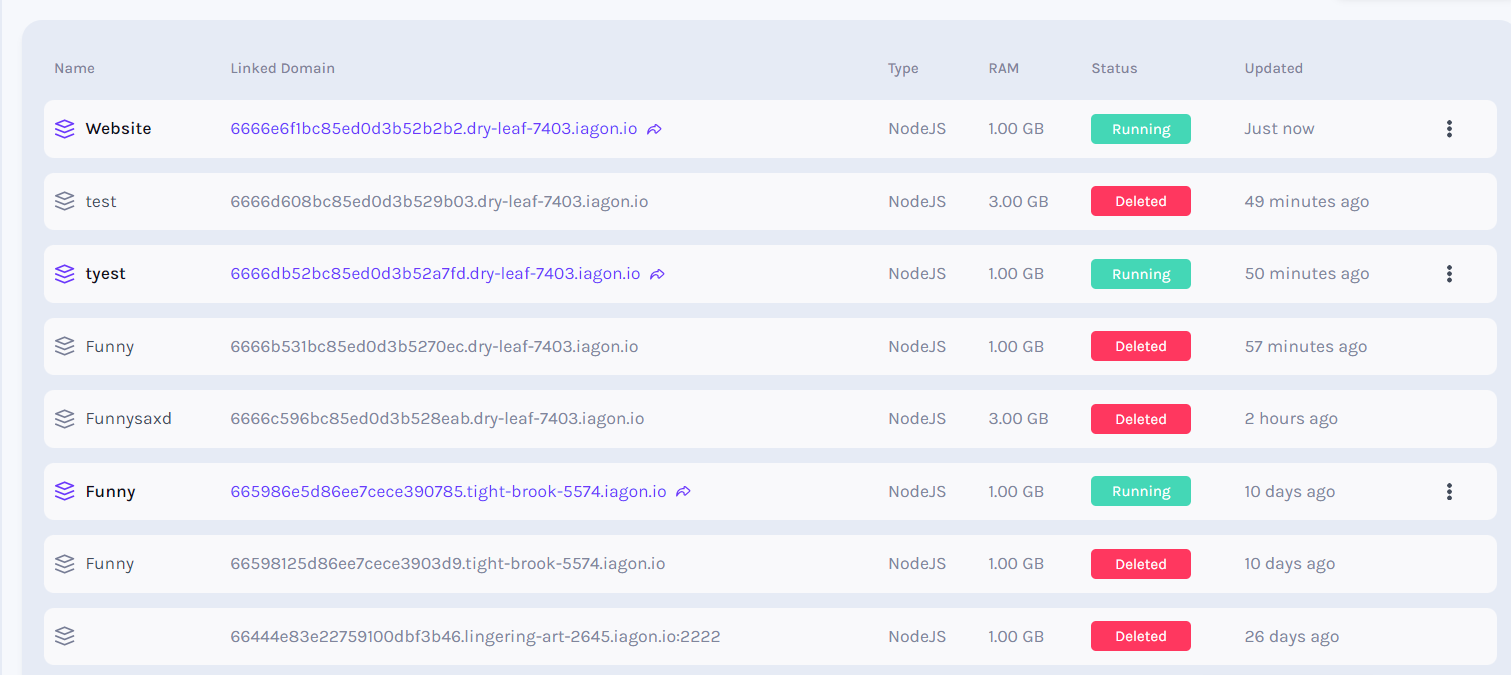Click share arrow icon after tight-brook-5574 running domain
1511x675 pixels.
click(684, 492)
